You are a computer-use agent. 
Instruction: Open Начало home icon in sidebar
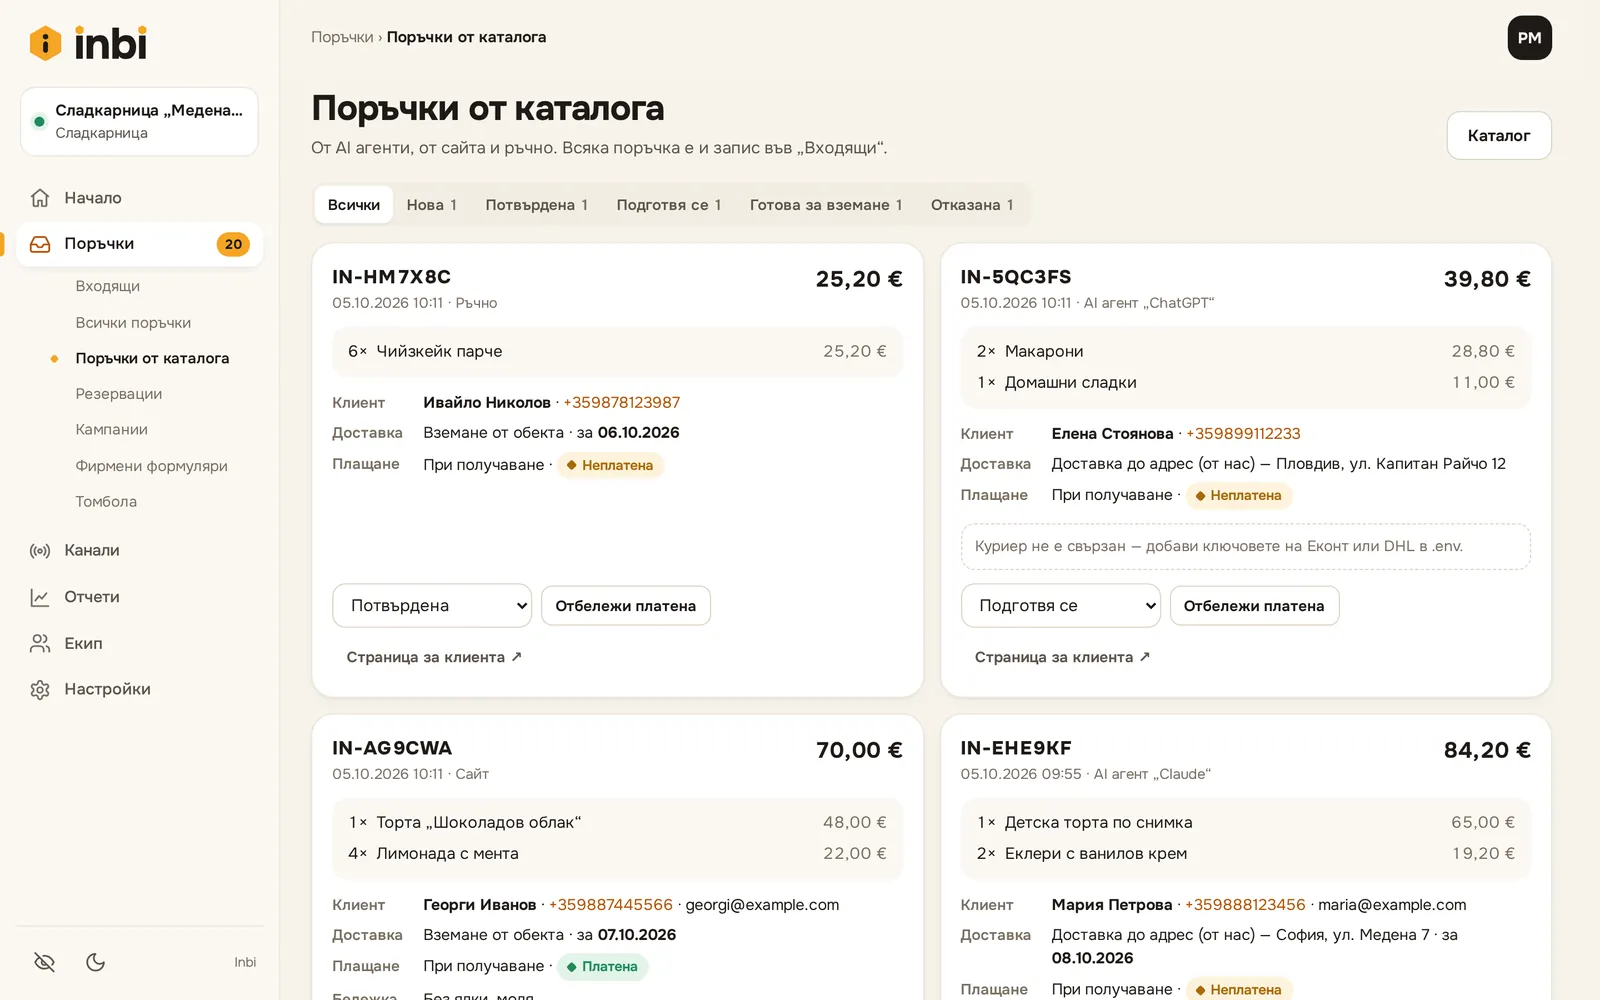point(40,198)
